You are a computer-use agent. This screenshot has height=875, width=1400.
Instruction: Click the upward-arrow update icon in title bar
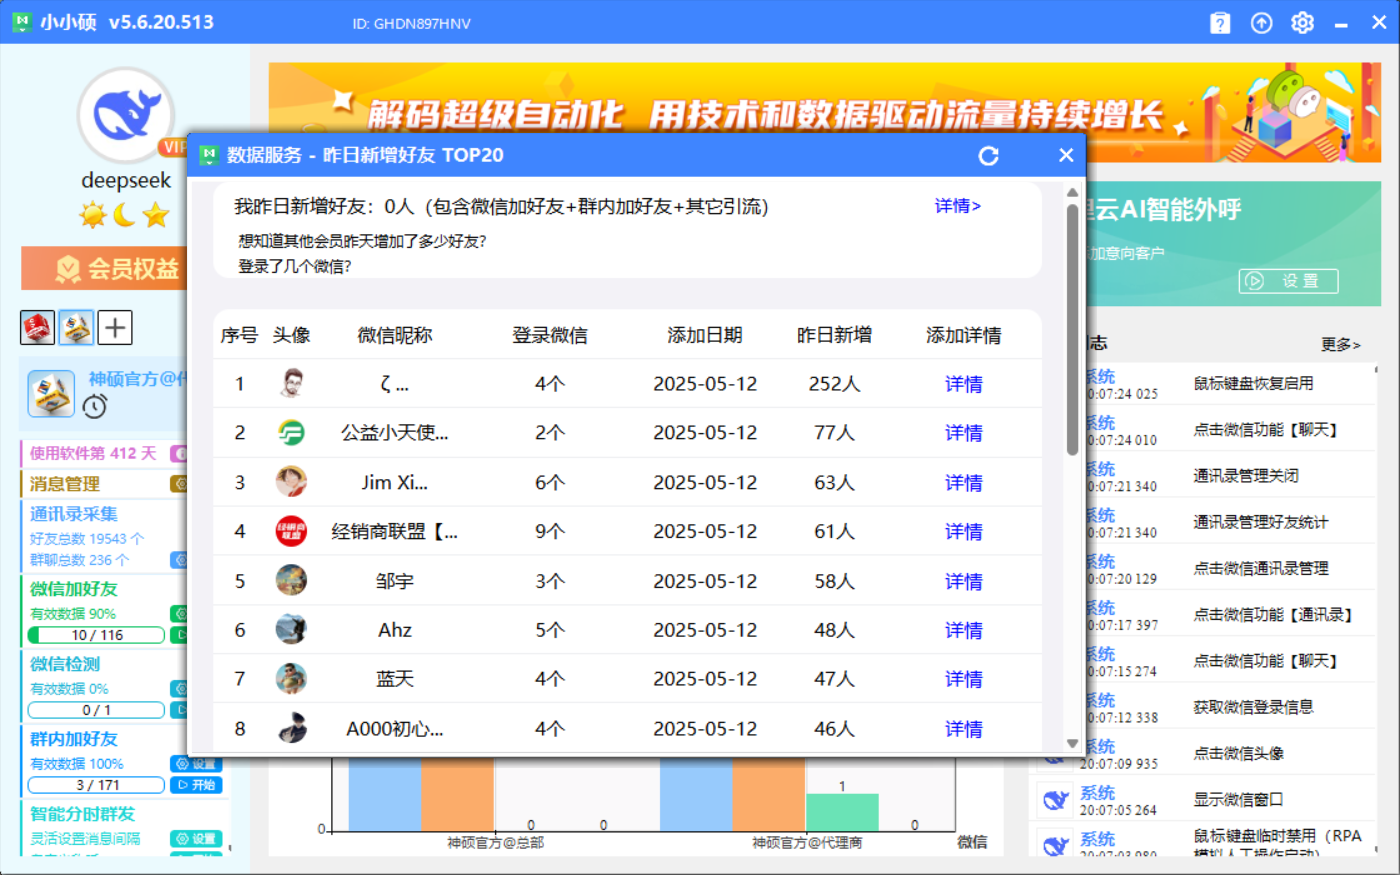(1262, 23)
